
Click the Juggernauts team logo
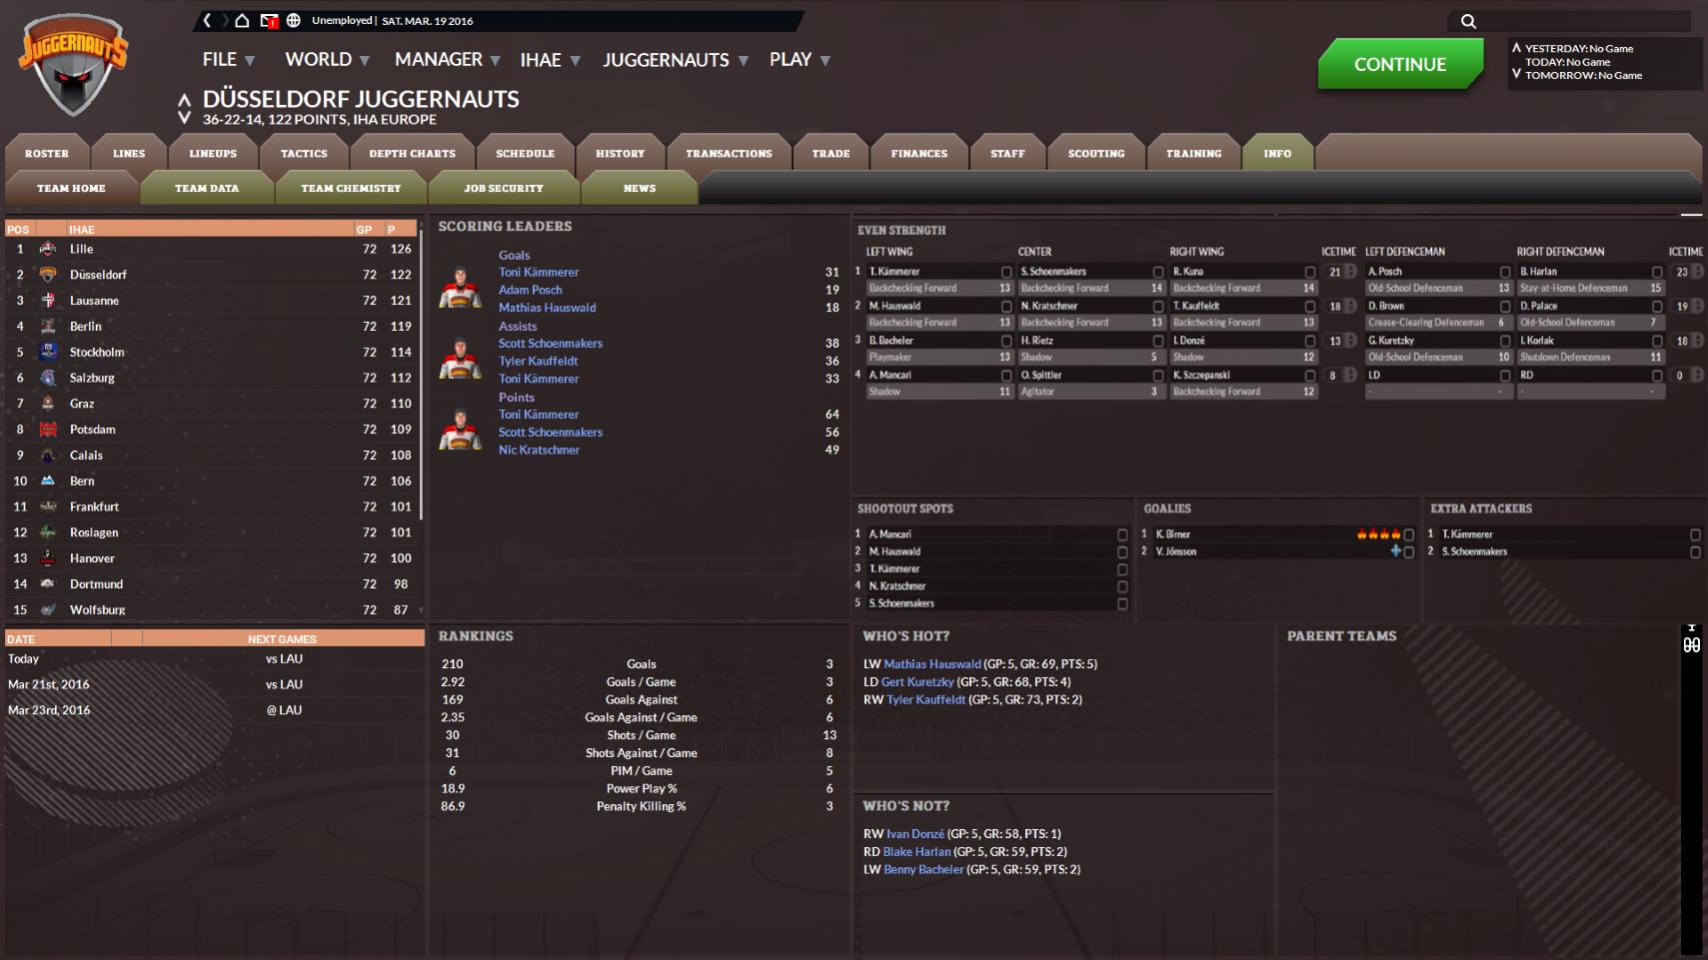(72, 66)
